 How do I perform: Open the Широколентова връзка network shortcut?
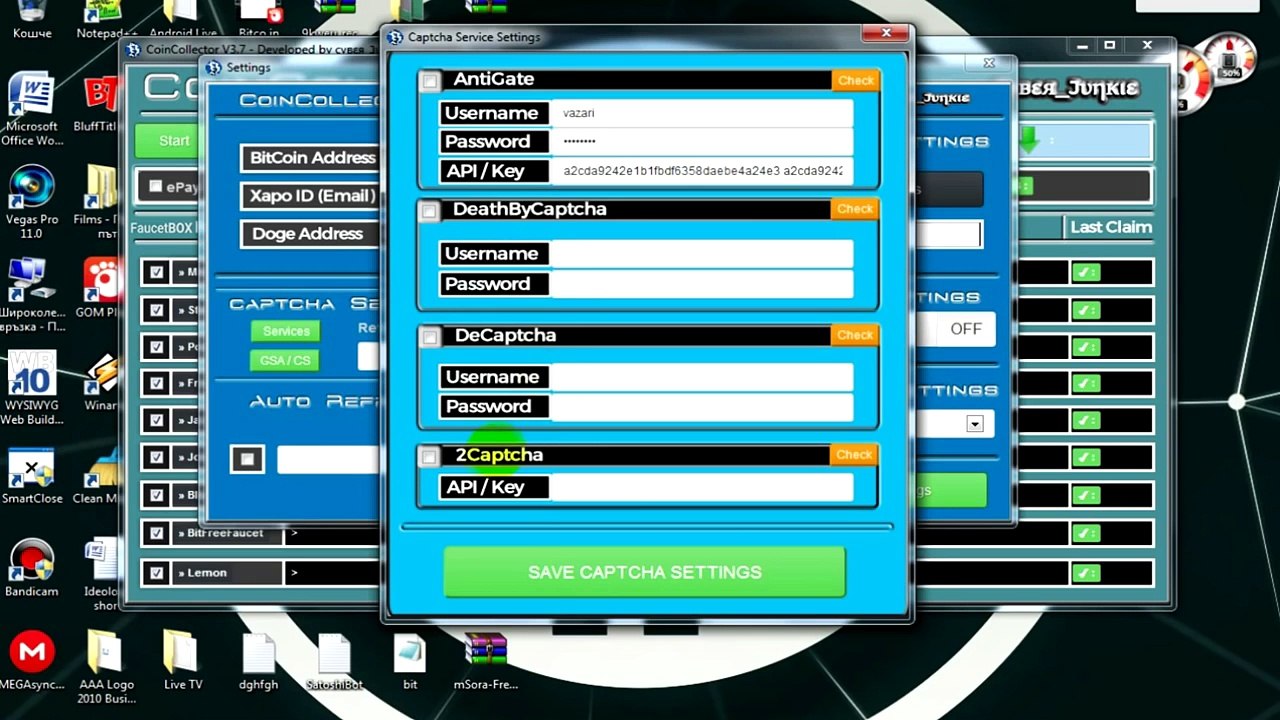[31, 295]
